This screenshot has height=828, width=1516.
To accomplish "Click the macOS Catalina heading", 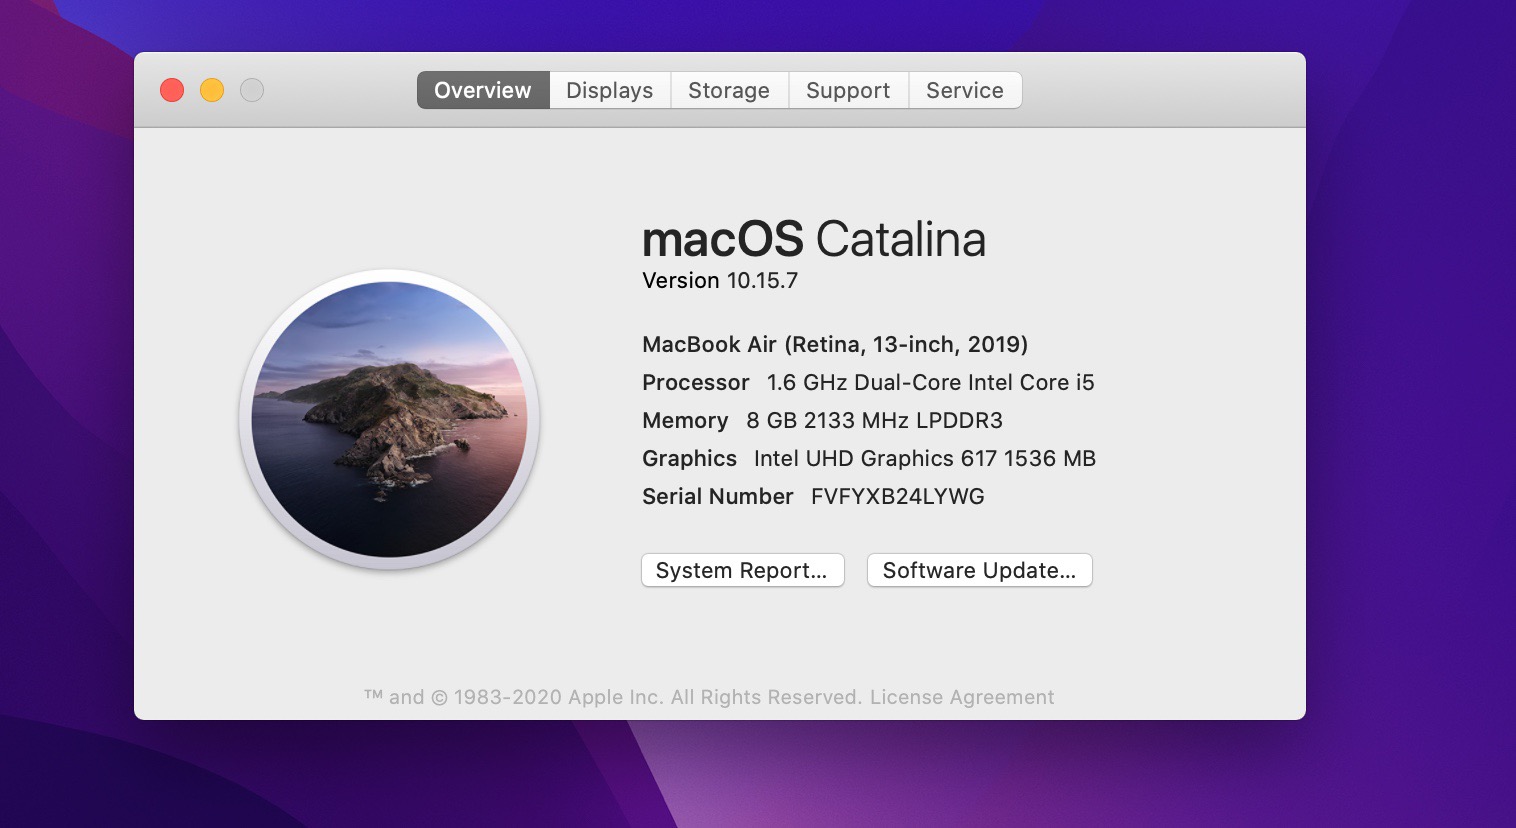I will point(813,239).
